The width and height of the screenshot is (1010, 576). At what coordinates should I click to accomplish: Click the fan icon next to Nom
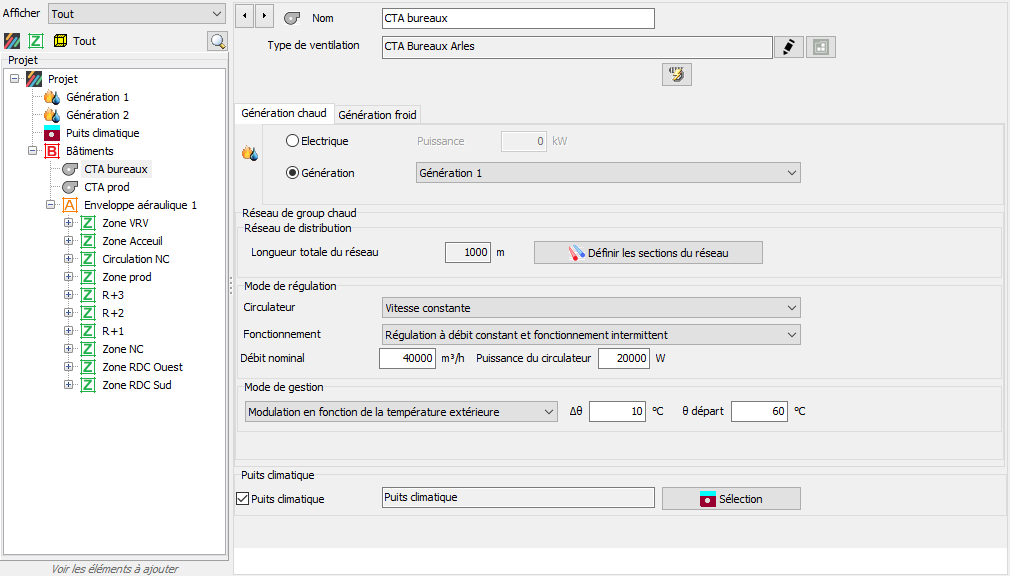pyautogui.click(x=292, y=19)
